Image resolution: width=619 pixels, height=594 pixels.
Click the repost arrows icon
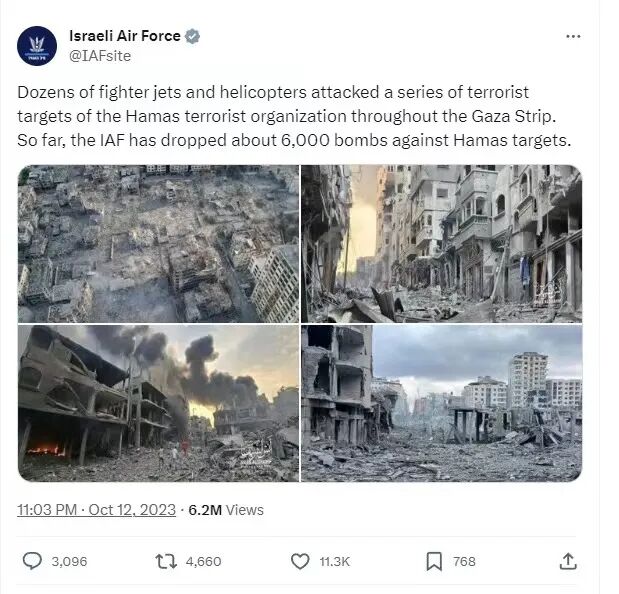coord(166,561)
